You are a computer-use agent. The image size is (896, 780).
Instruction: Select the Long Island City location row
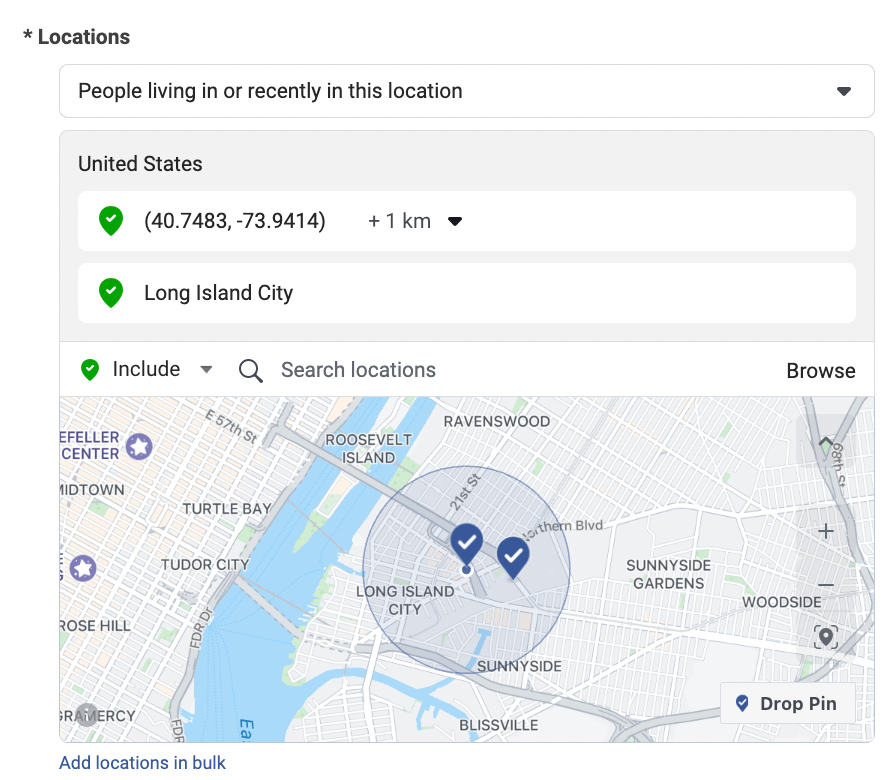tap(466, 293)
